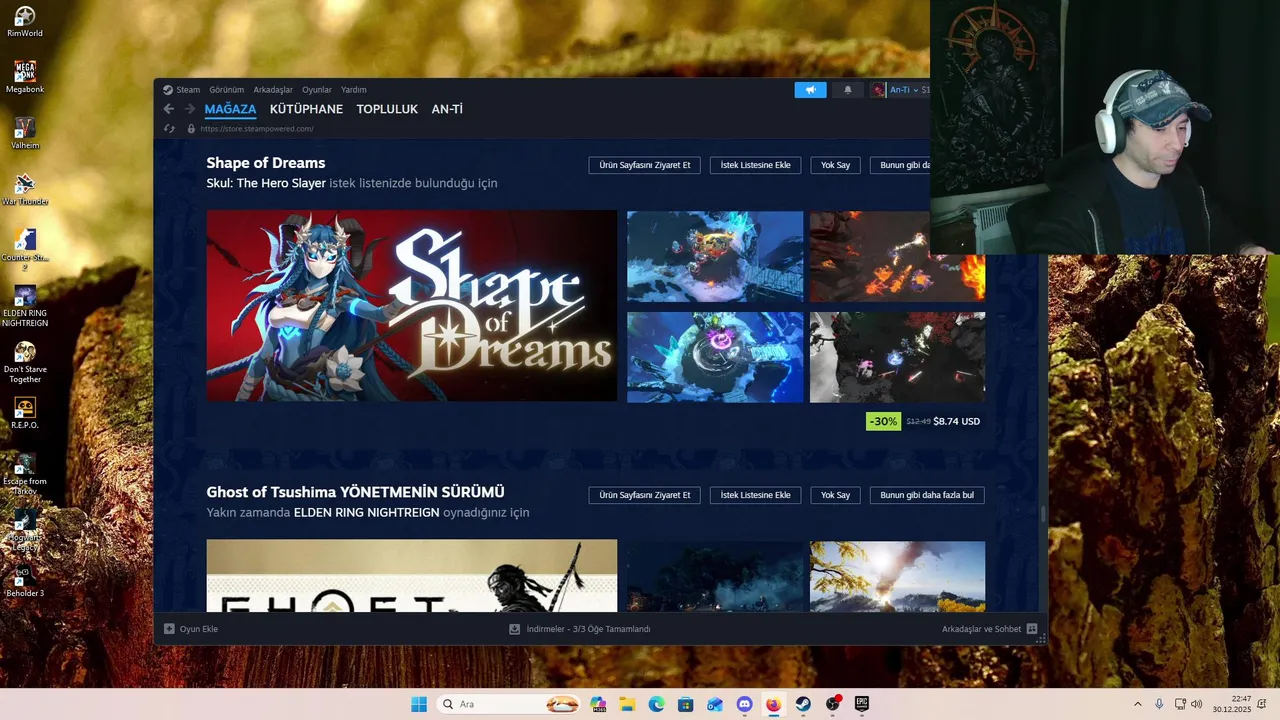Open the top-left Shape of Dreams gameplay screenshot
1280x720 pixels.
715,256
